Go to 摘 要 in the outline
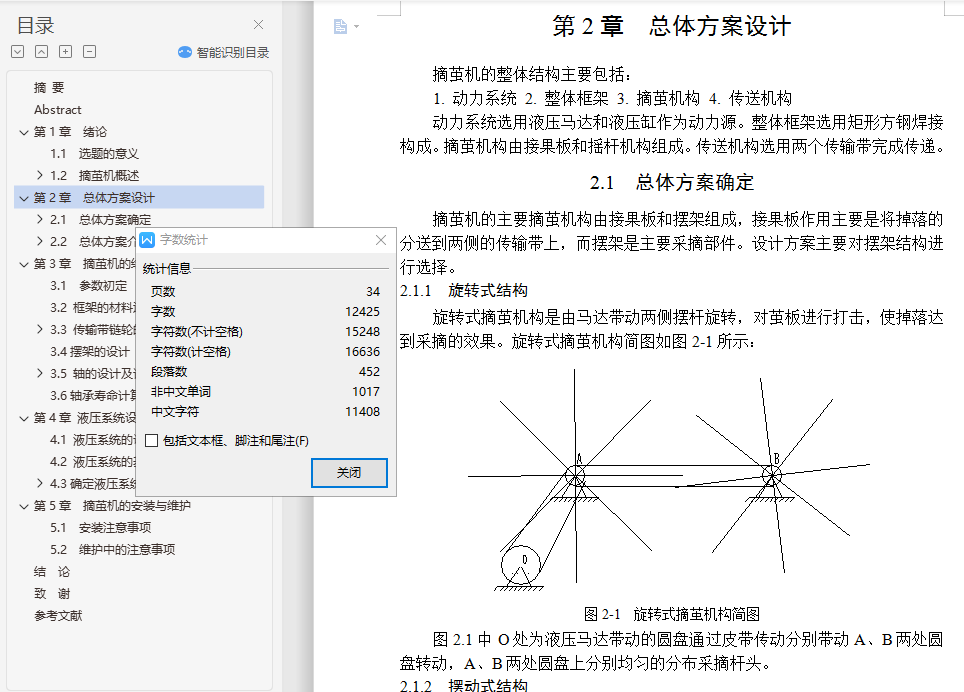The image size is (964, 692). pos(49,87)
